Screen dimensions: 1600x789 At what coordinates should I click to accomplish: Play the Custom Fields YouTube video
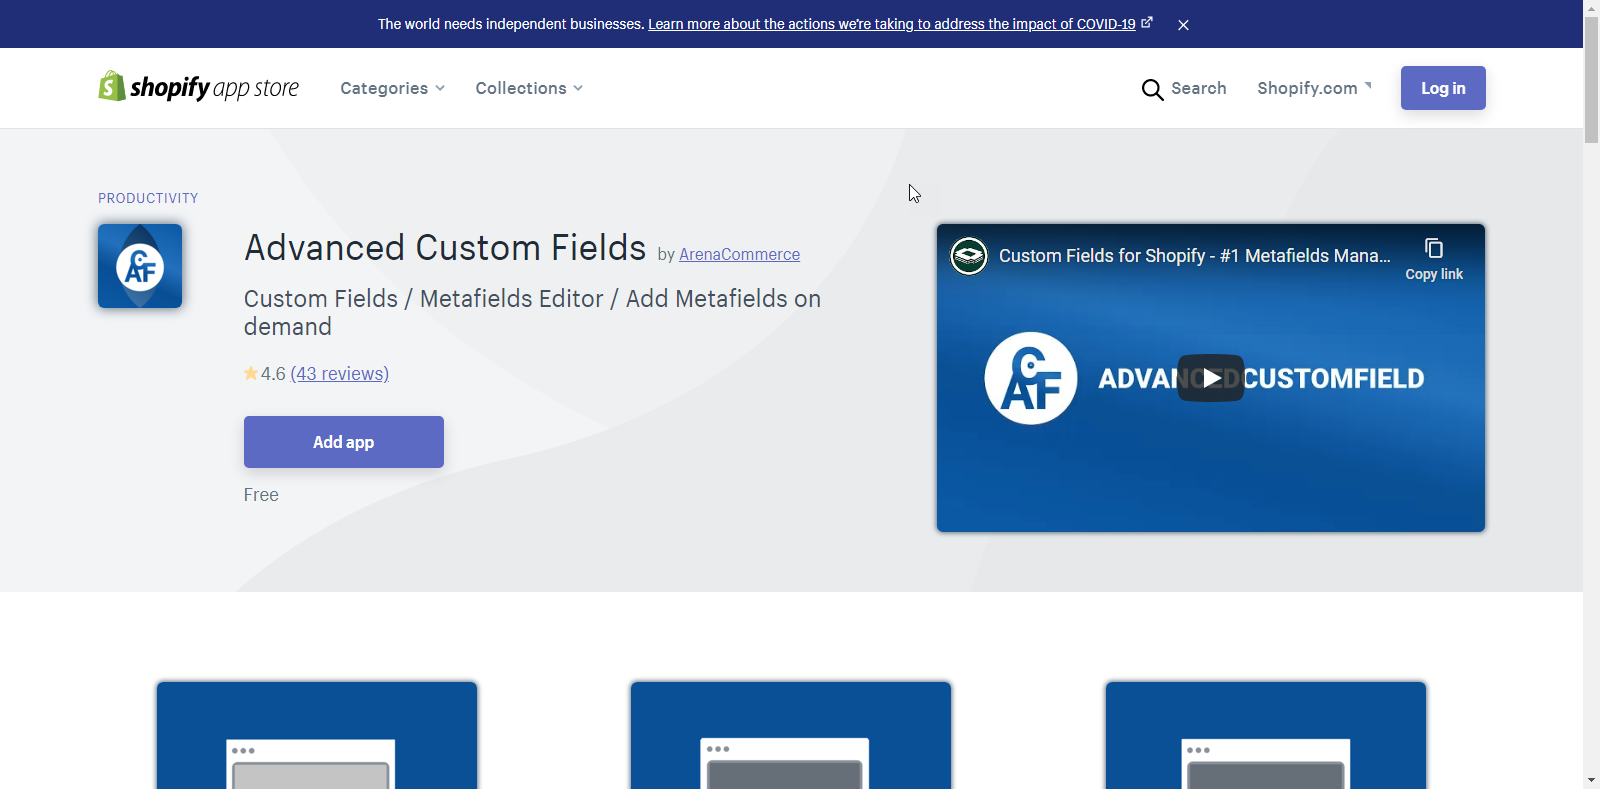coord(1211,378)
